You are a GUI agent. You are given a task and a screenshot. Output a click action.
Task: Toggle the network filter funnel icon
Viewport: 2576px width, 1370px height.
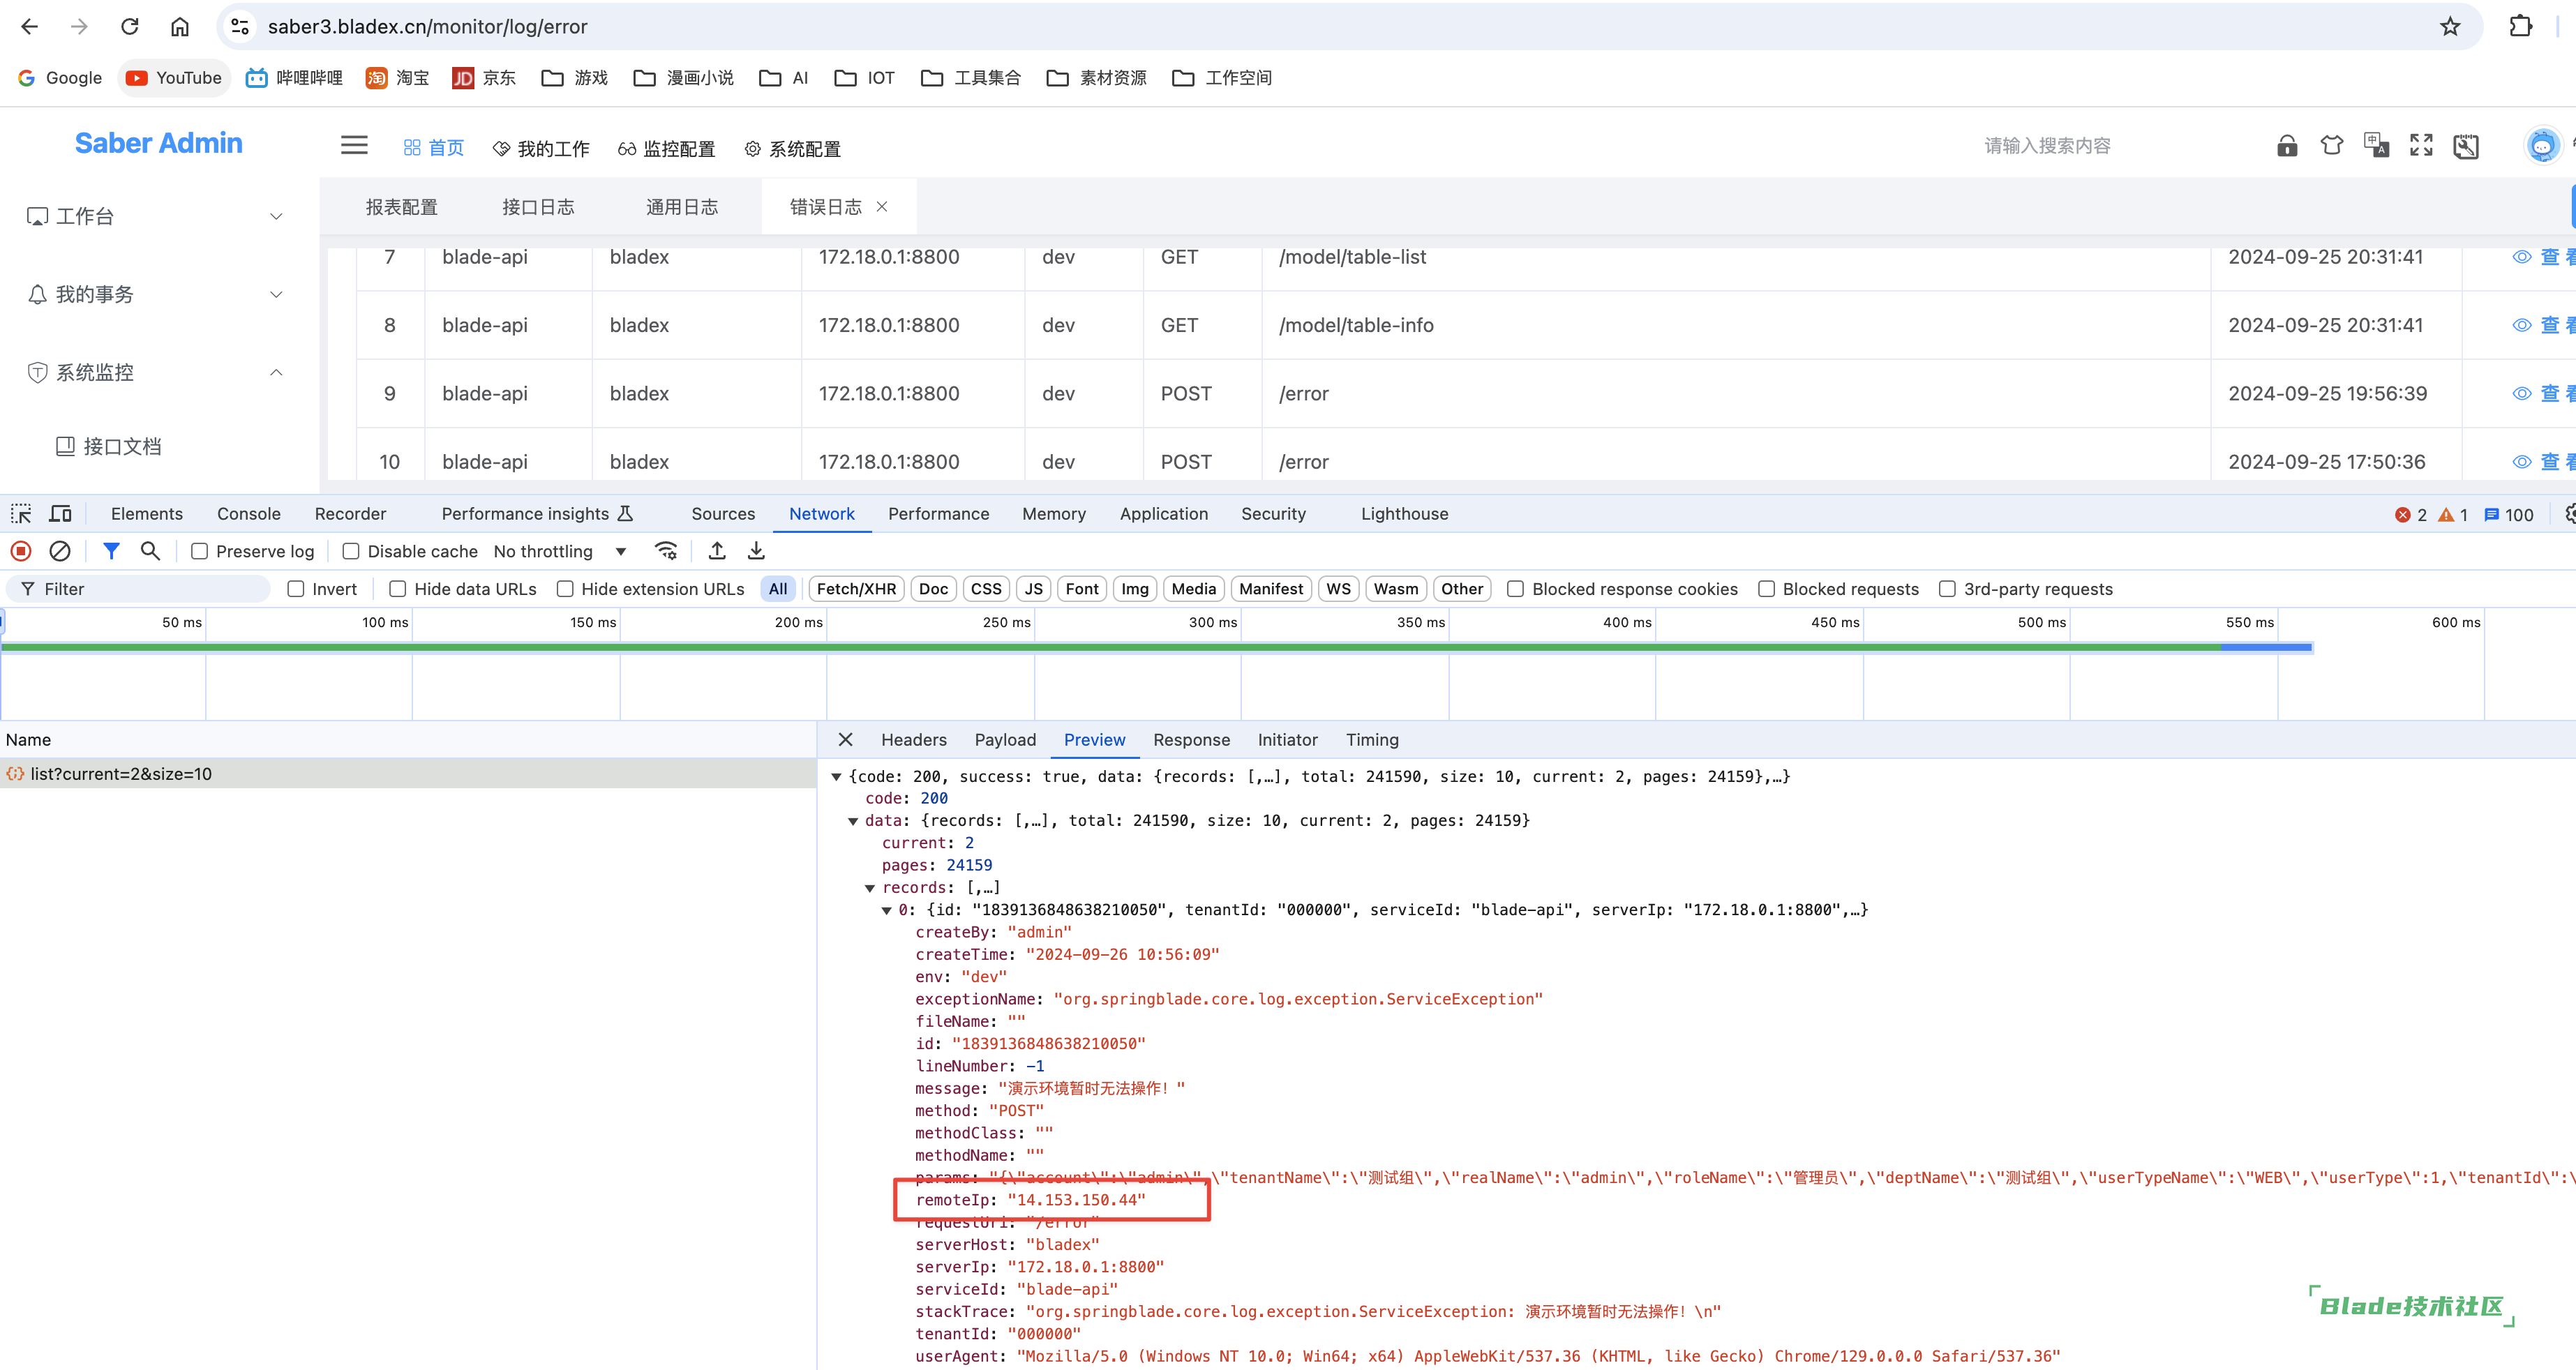pyautogui.click(x=111, y=551)
